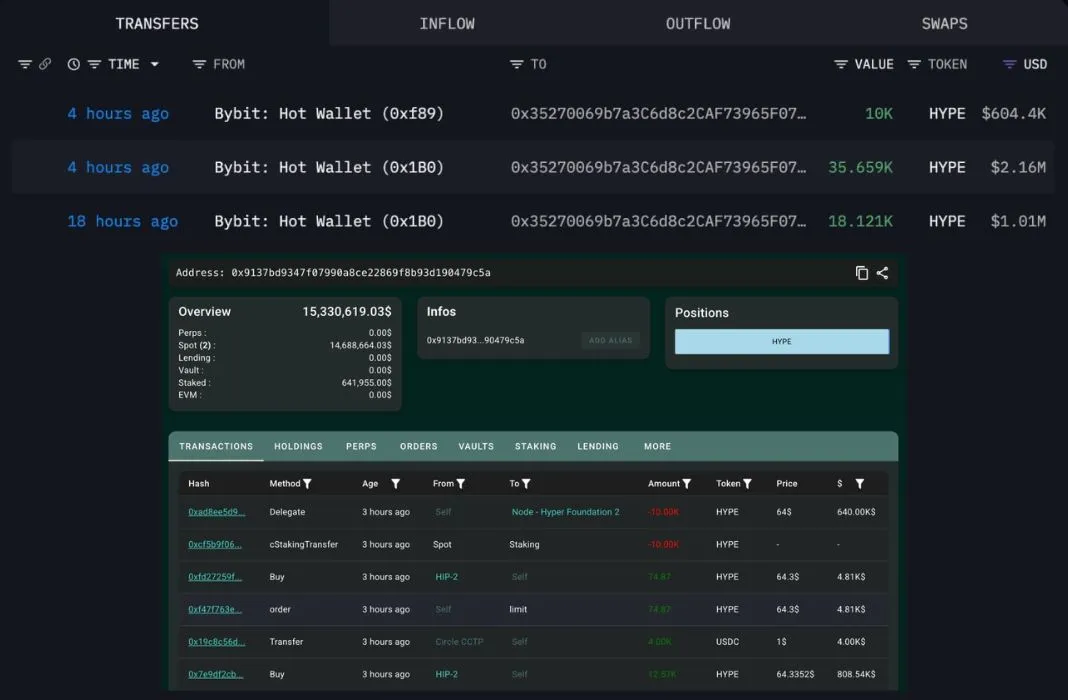1068x700 pixels.
Task: Click the Hash column header
Action: coord(198,483)
